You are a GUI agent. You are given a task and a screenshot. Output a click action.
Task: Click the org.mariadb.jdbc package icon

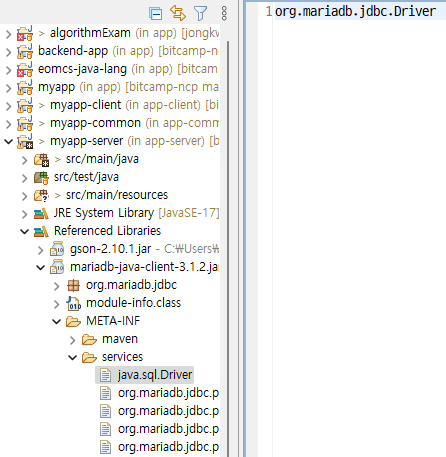click(73, 286)
